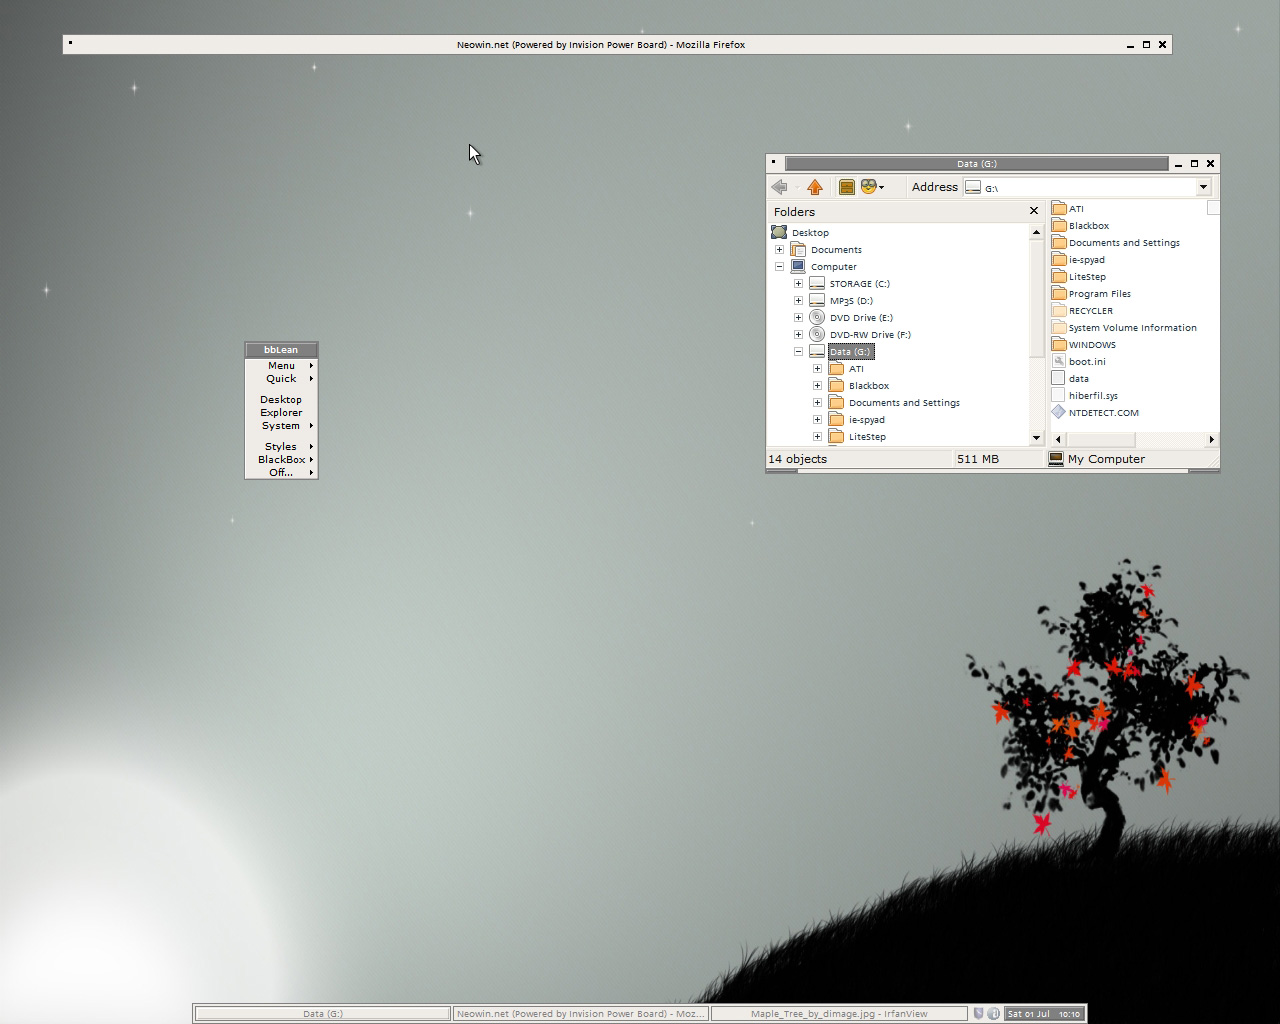
Task: Expand the DVD Drive (E:) node
Action: click(798, 317)
